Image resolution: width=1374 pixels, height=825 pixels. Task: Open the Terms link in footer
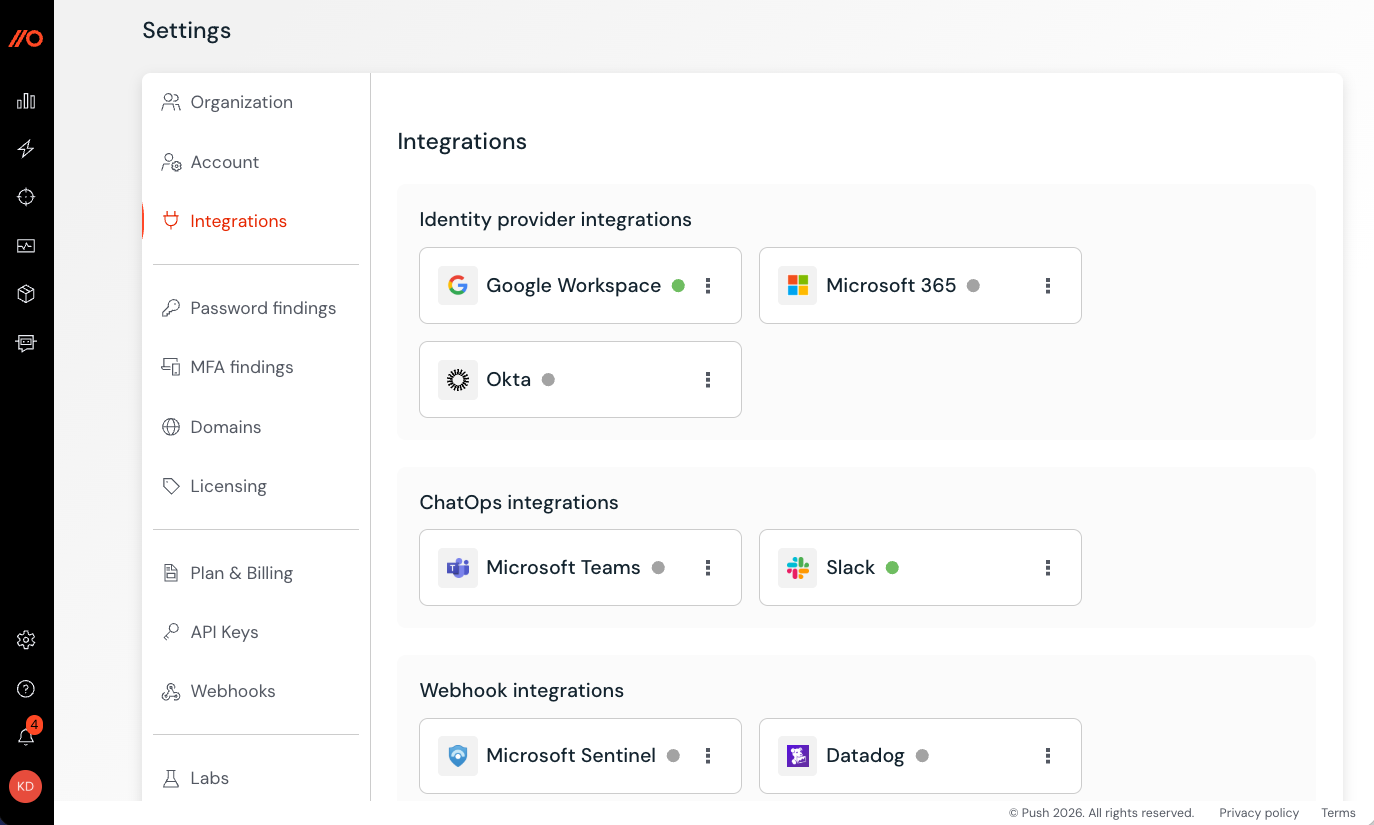[x=1338, y=812]
